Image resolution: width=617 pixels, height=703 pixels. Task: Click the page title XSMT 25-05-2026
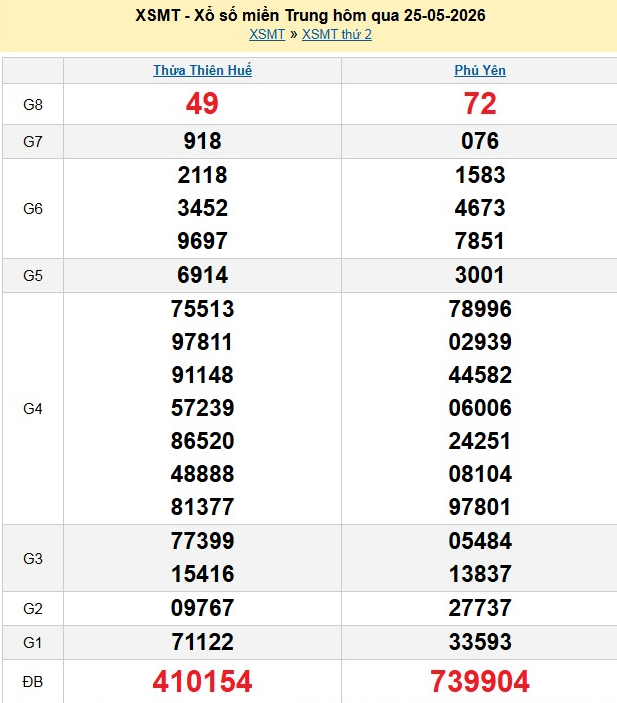(x=310, y=15)
